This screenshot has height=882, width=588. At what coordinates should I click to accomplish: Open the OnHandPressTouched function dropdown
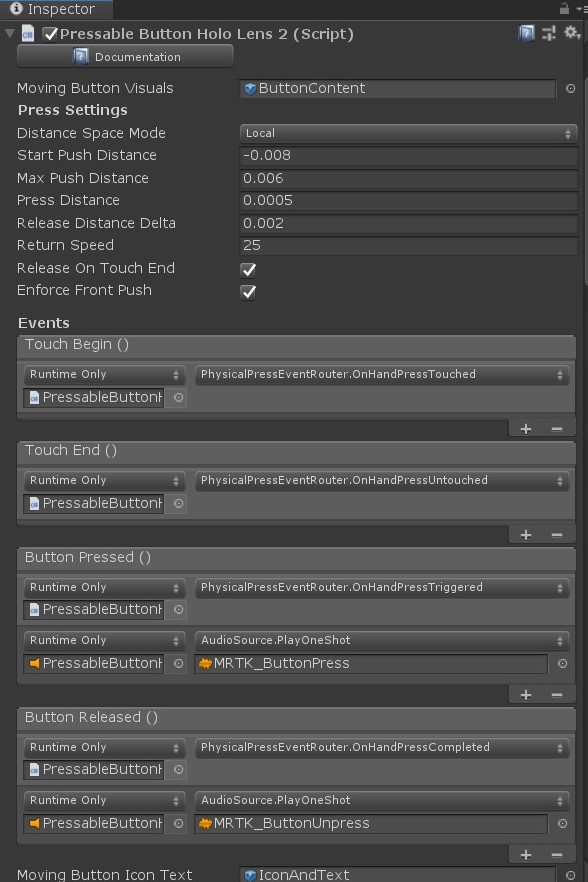click(x=382, y=375)
